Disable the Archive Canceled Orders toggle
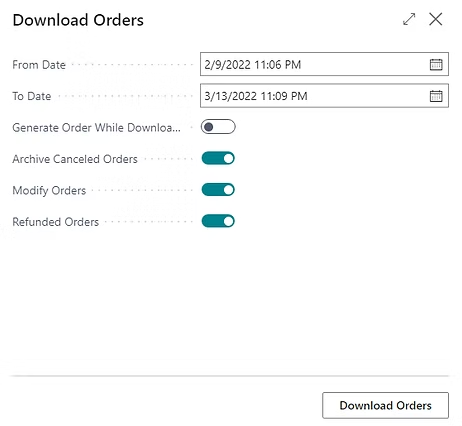This screenshot has width=462, height=426. 218,158
